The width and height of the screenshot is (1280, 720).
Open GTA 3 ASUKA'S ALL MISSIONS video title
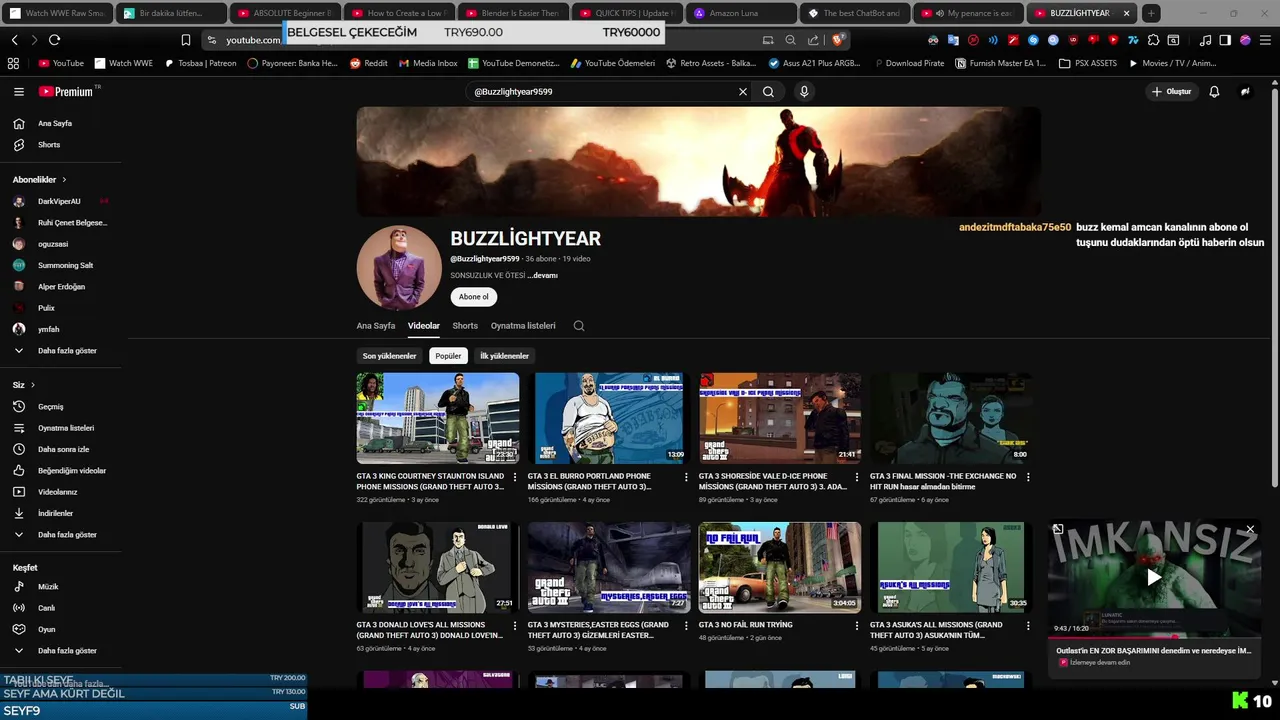936,630
